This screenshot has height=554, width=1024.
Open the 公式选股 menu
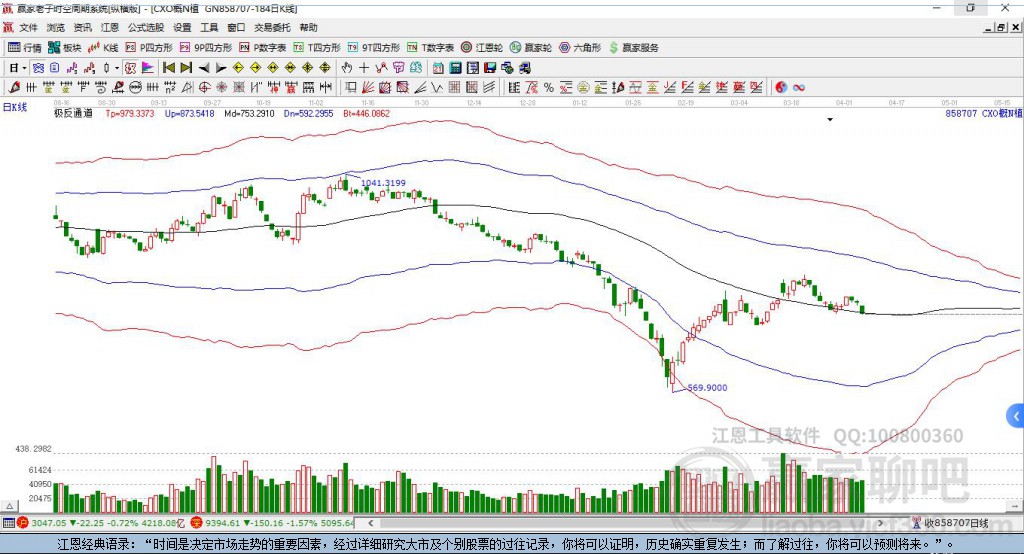point(146,27)
